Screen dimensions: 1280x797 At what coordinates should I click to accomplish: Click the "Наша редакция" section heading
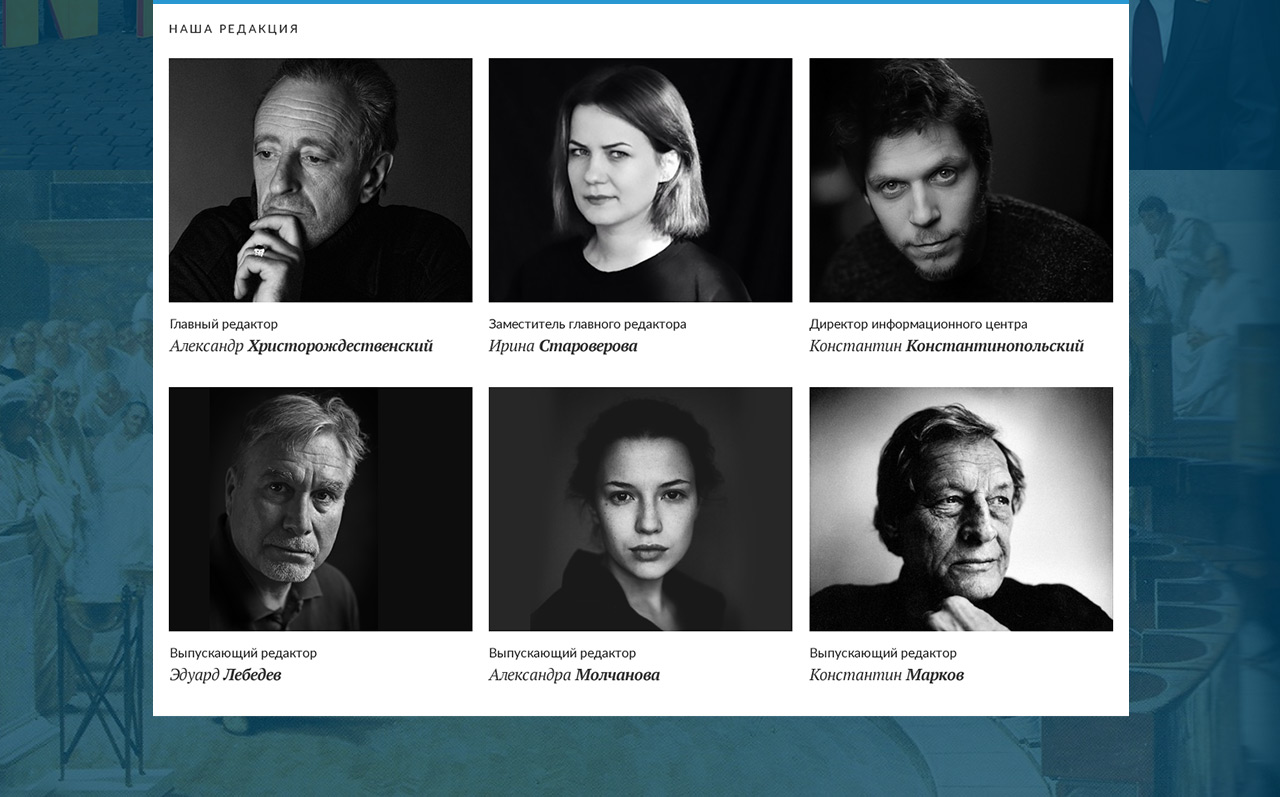(234, 29)
